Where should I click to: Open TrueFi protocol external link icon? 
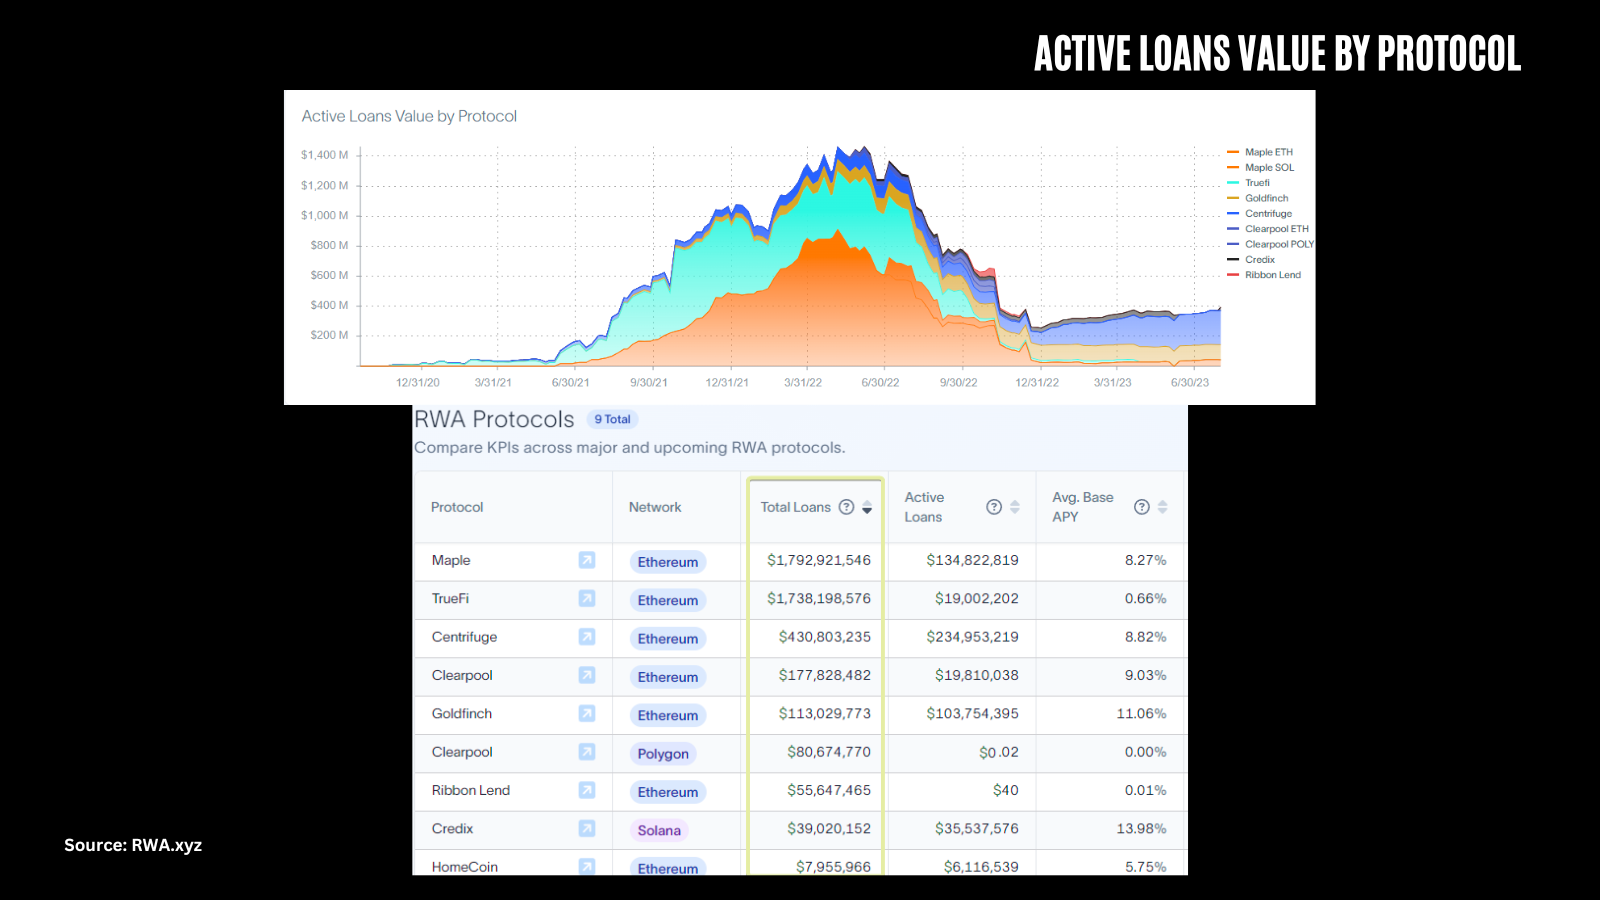pyautogui.click(x=587, y=598)
